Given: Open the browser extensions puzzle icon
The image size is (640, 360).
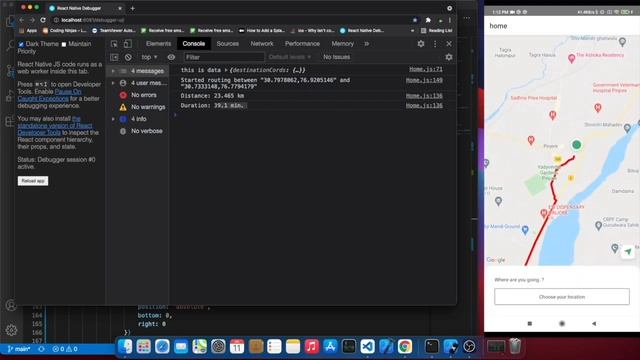Looking at the screenshot, I should [428, 20].
